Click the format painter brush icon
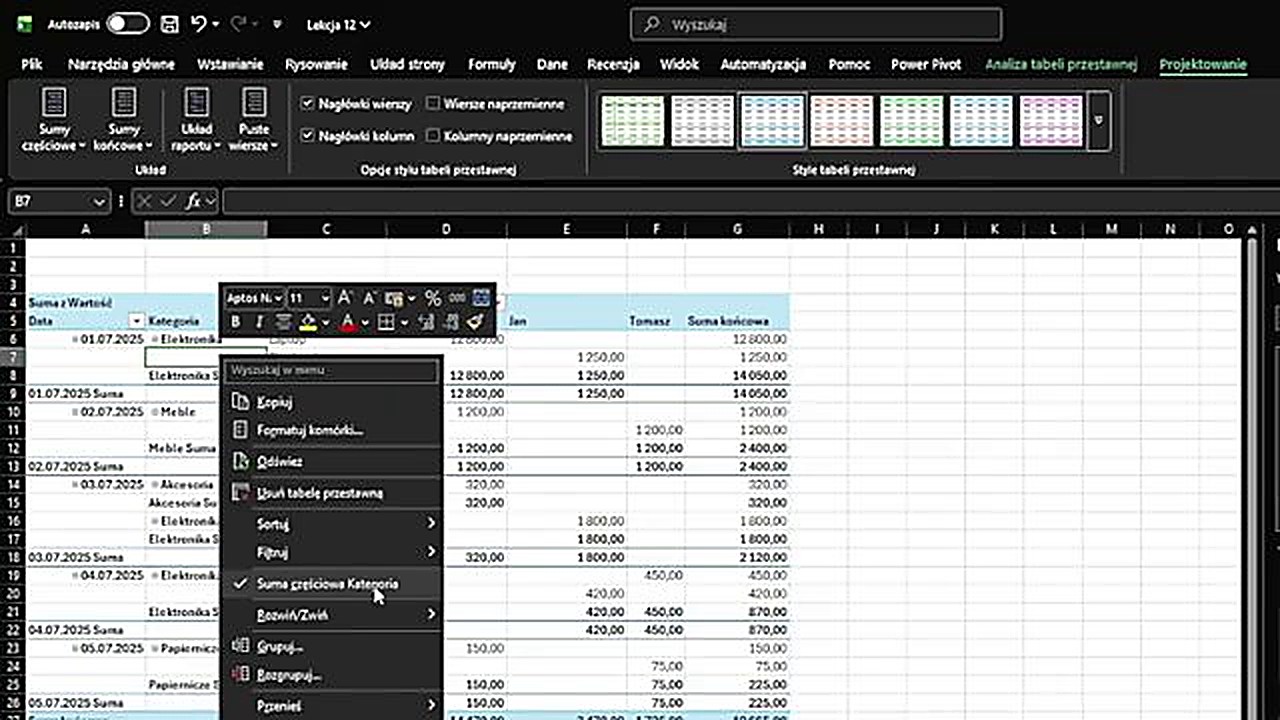Image resolution: width=1280 pixels, height=720 pixels. (x=475, y=322)
